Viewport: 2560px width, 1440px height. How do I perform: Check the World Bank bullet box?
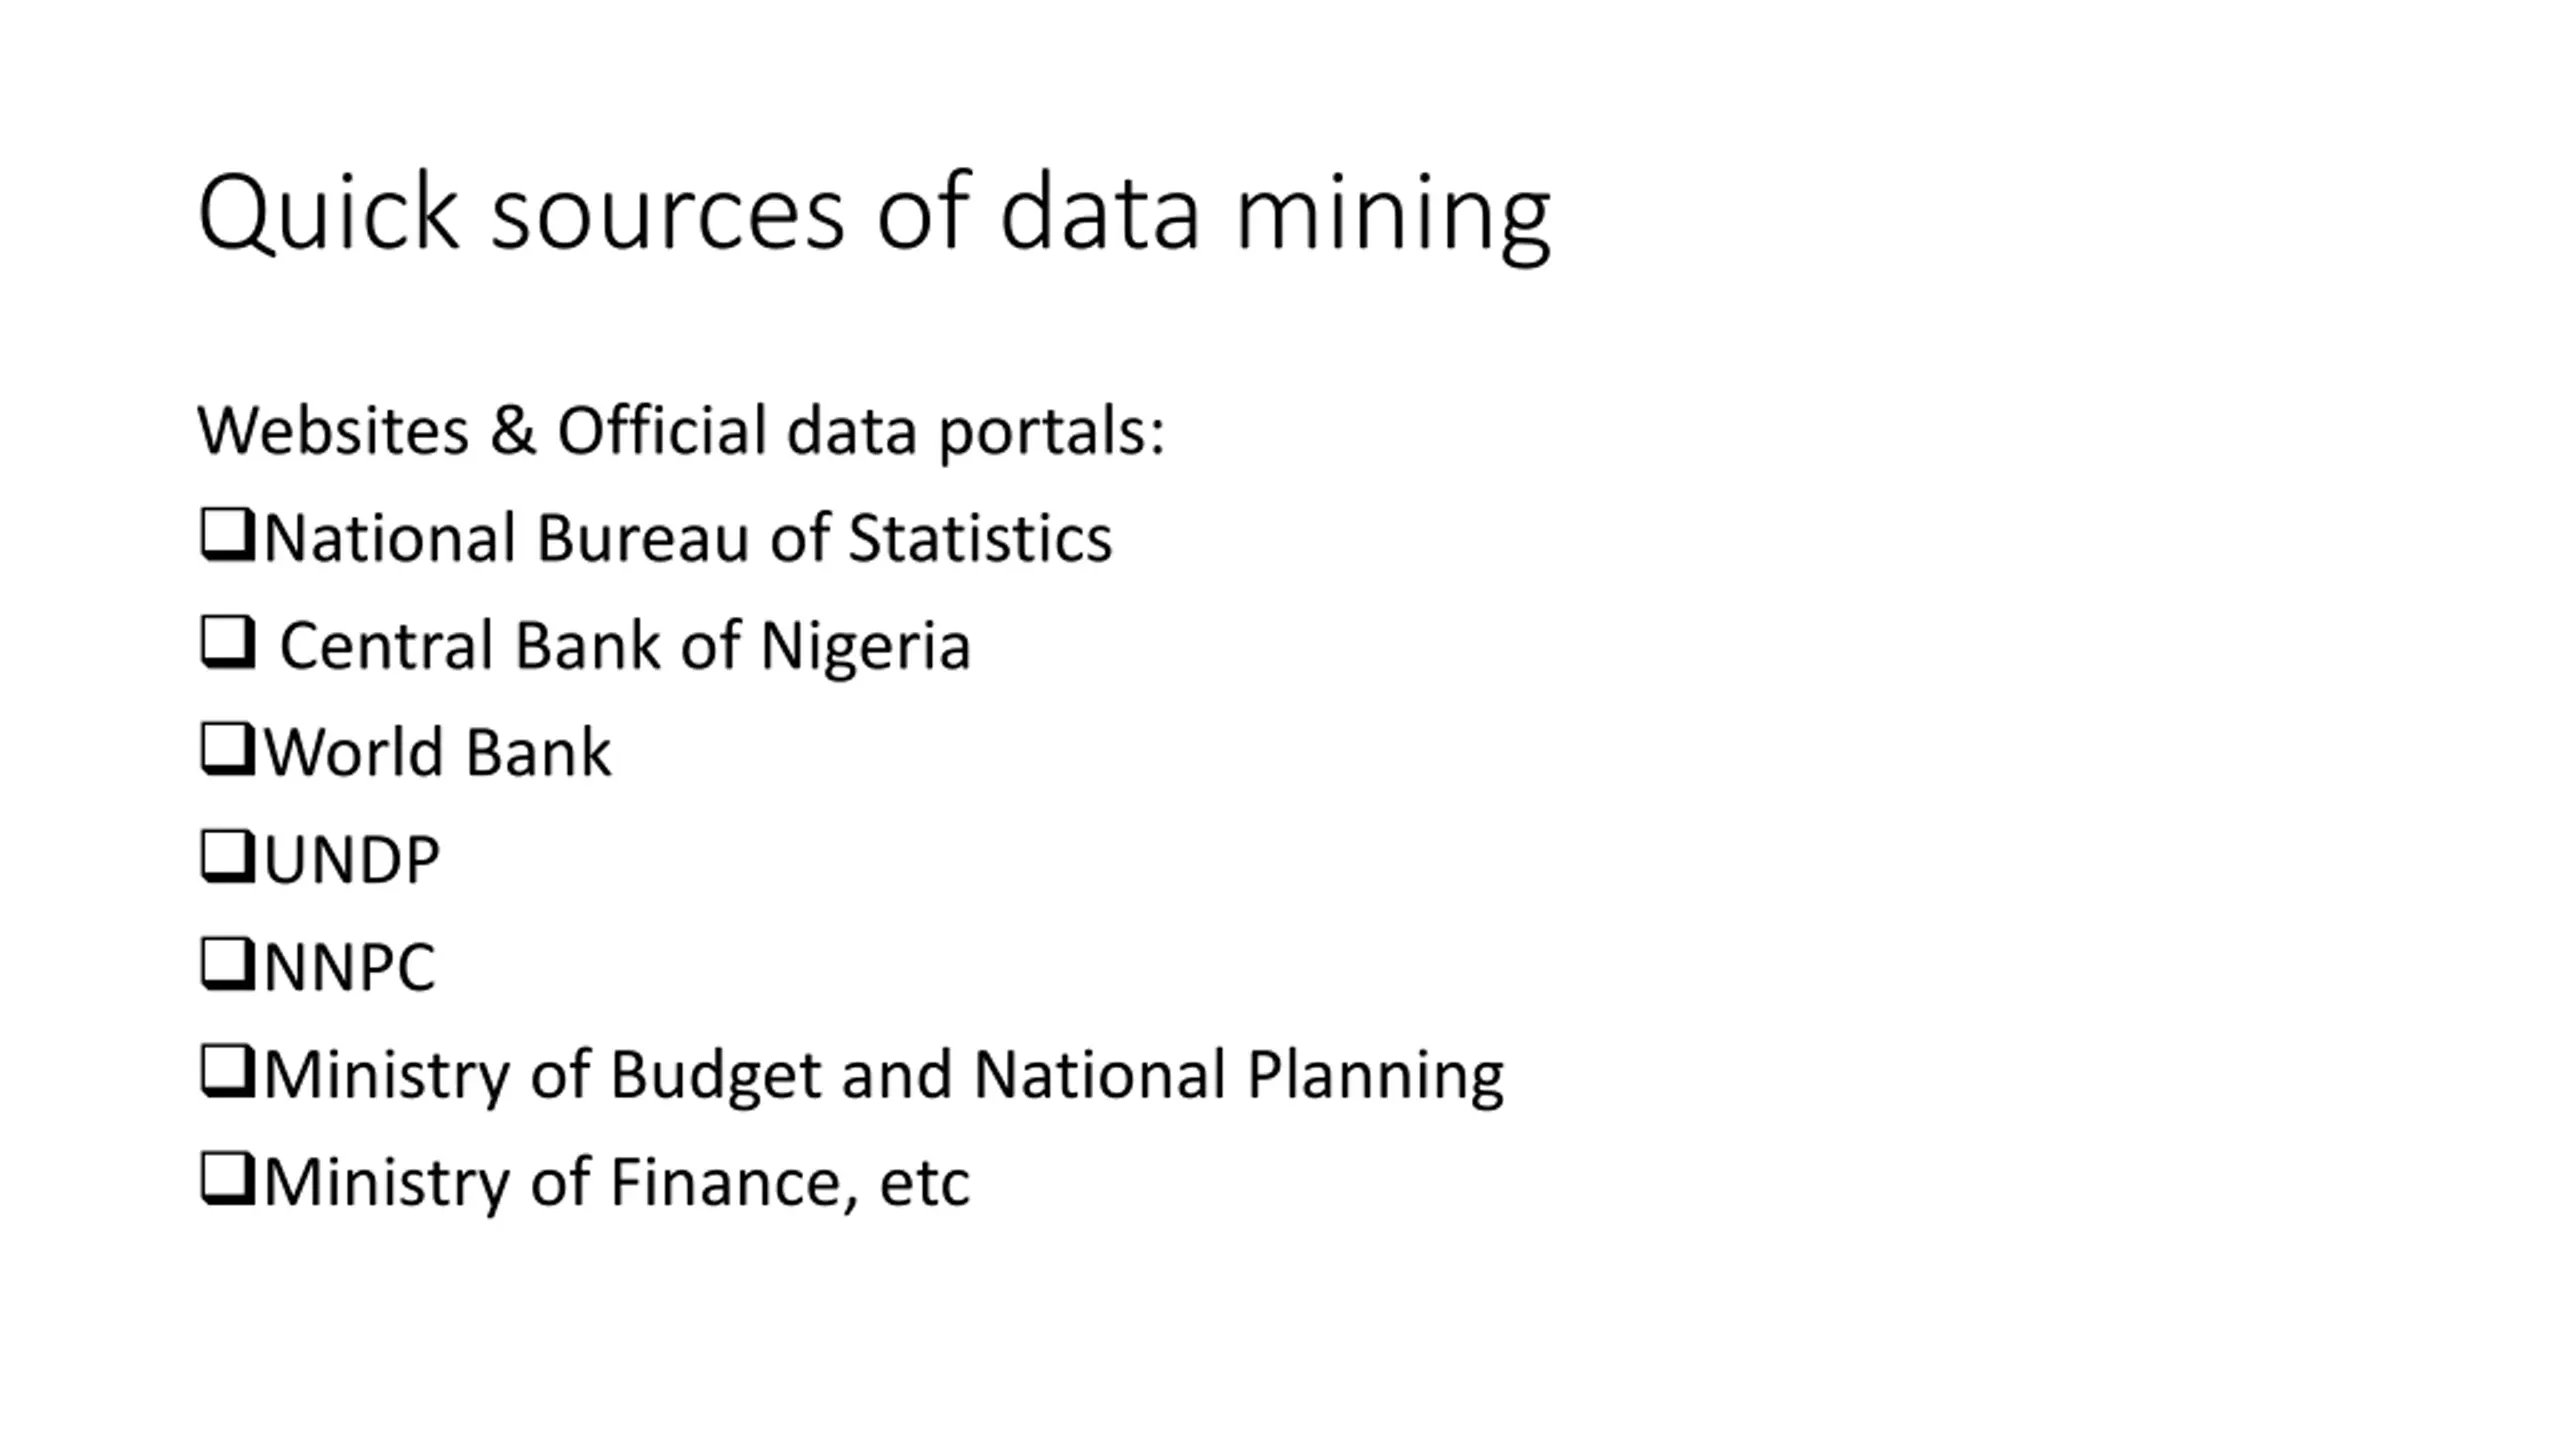(x=227, y=749)
